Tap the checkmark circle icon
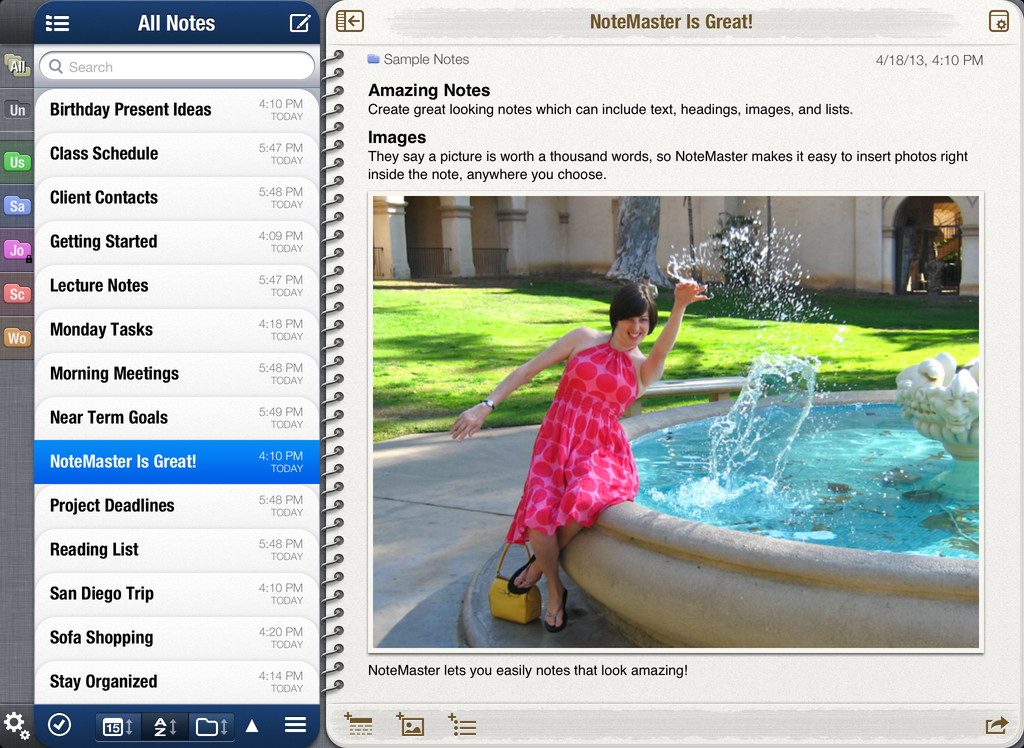 (x=59, y=724)
